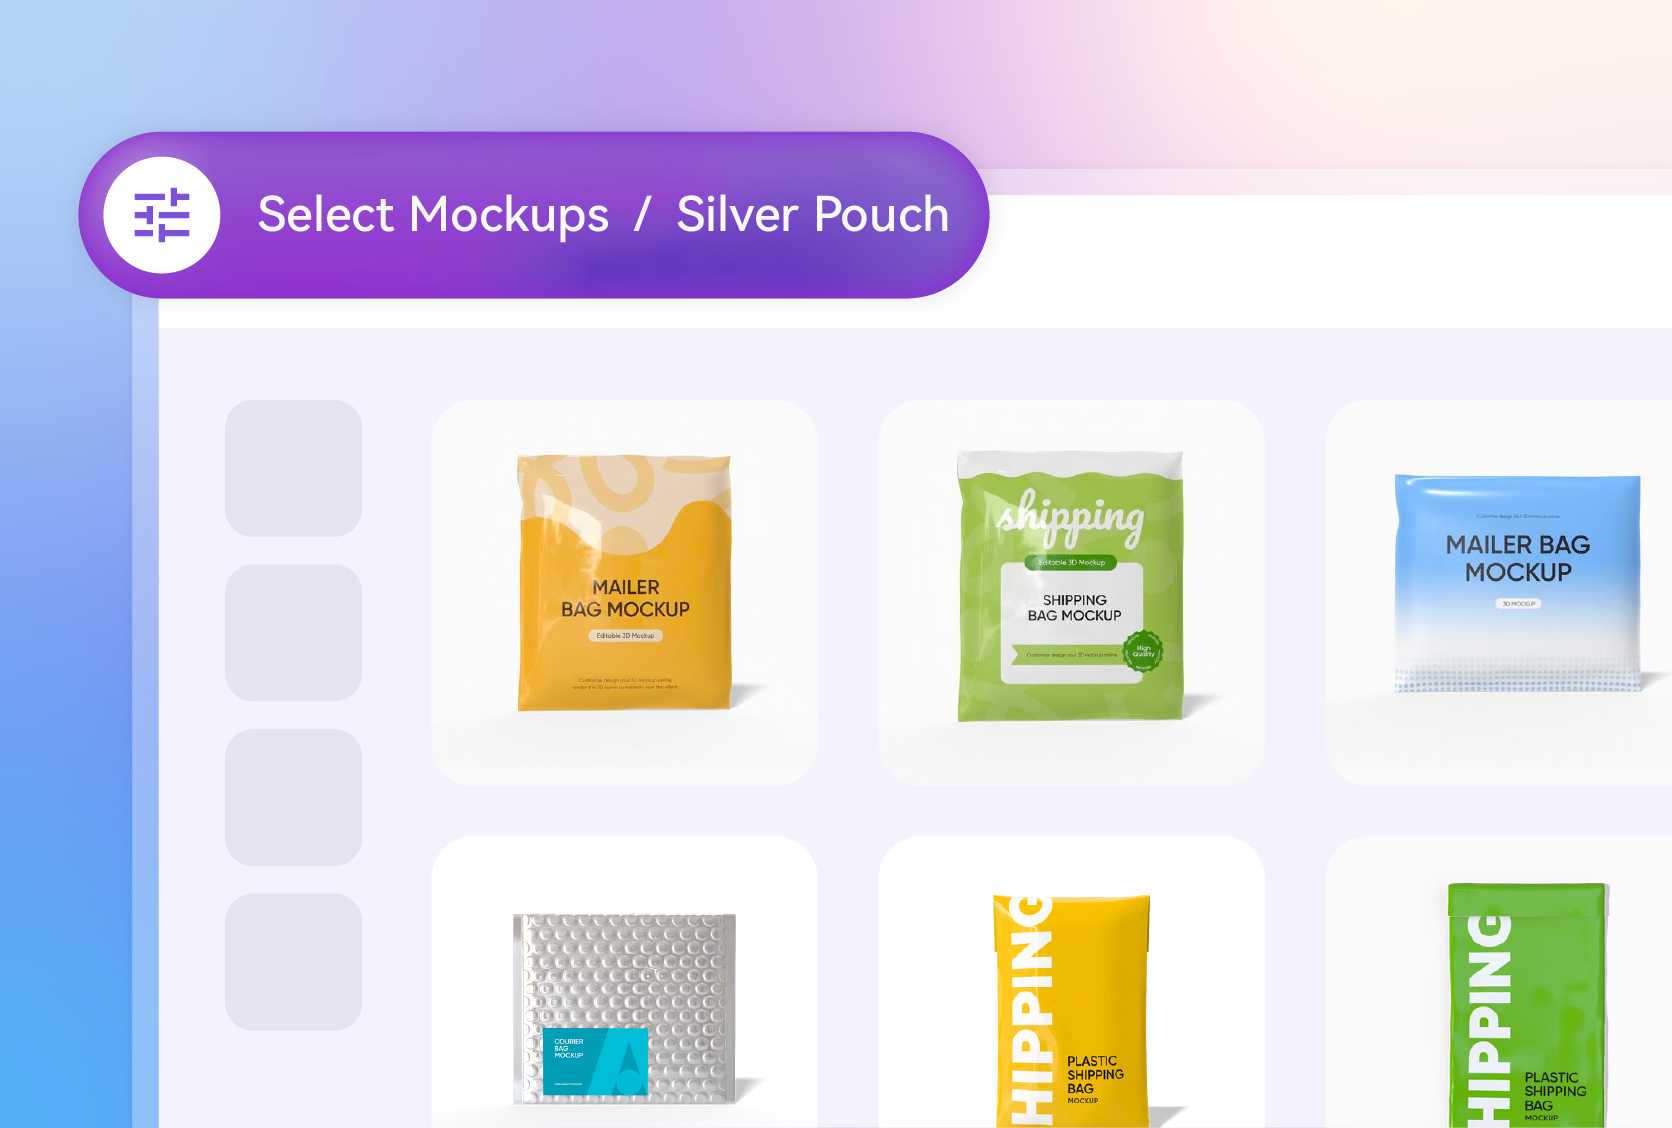Select the Silver Pouch breadcrumb item

[x=813, y=215]
